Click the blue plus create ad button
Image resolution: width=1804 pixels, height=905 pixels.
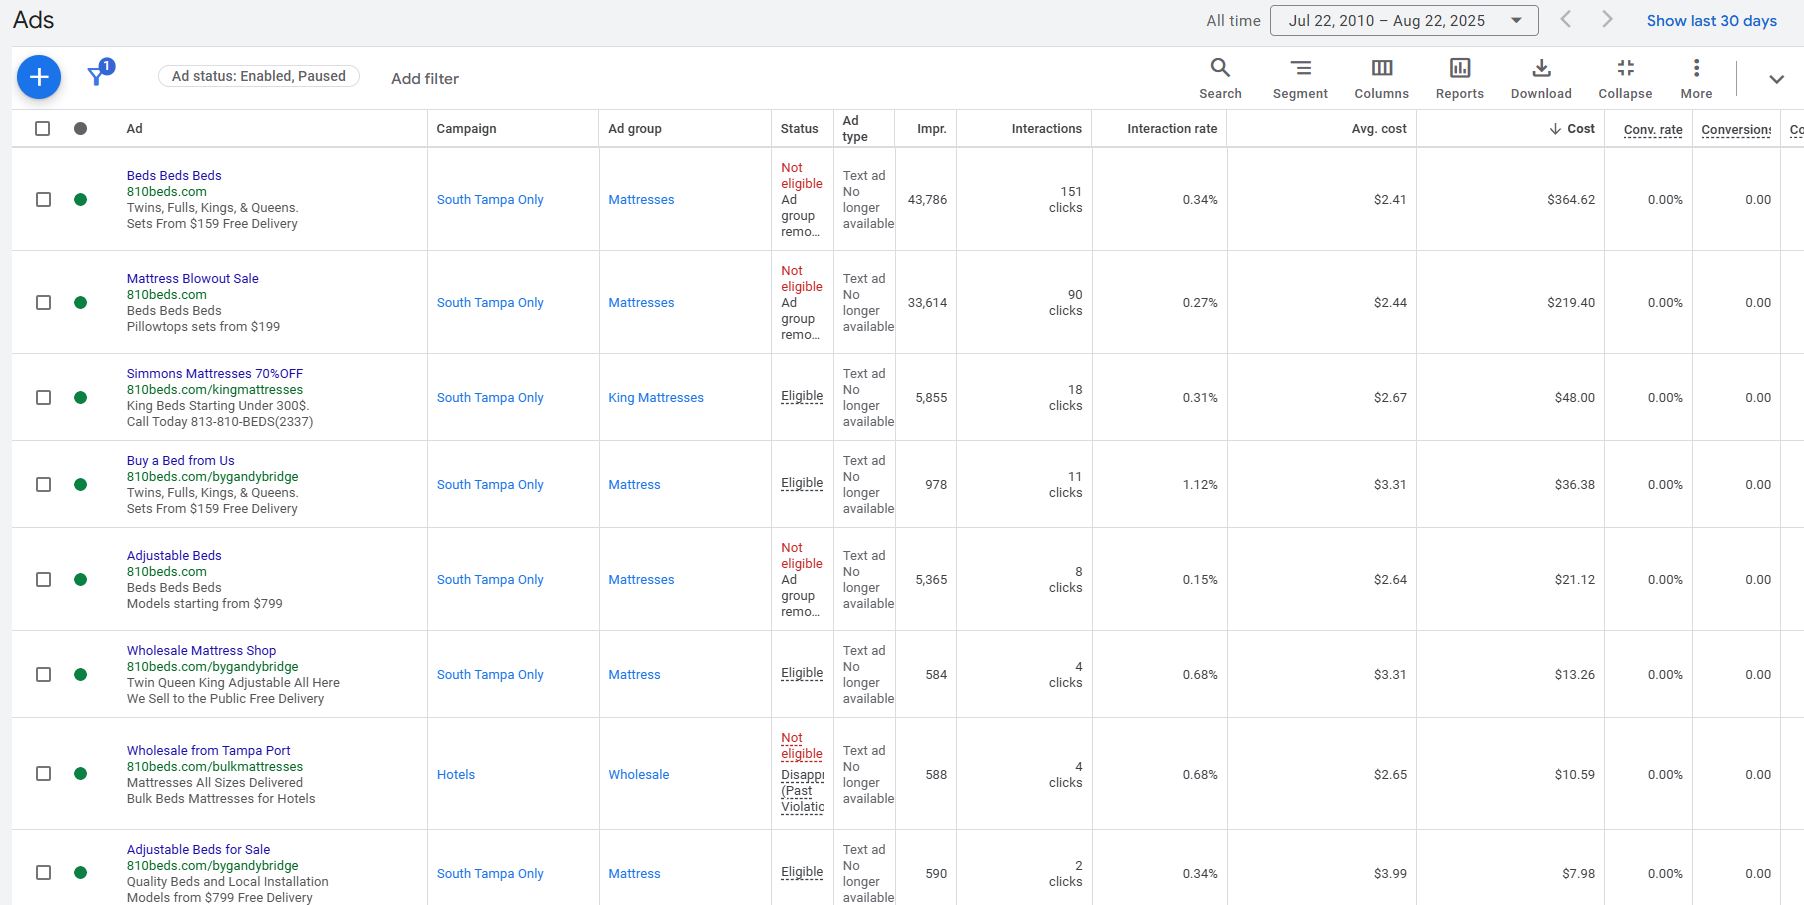pyautogui.click(x=39, y=77)
